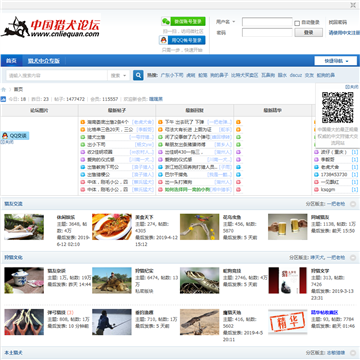360x360 pixels.
Task: Open the flying eagle thumbnail
Action: [x=200, y=322]
